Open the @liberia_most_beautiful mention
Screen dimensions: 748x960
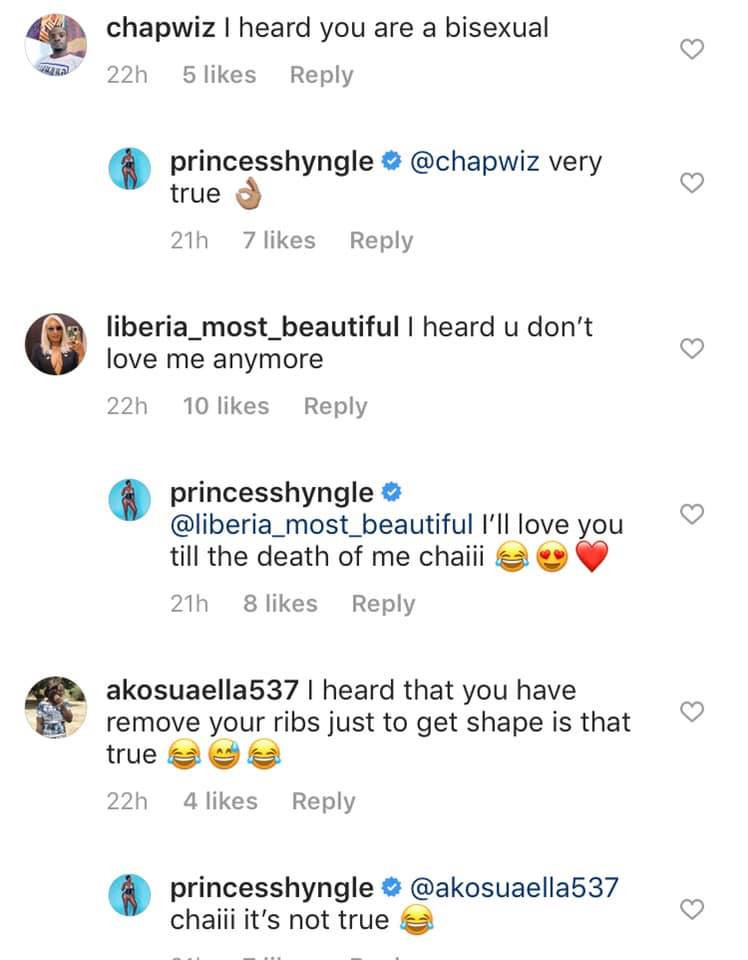click(x=321, y=524)
